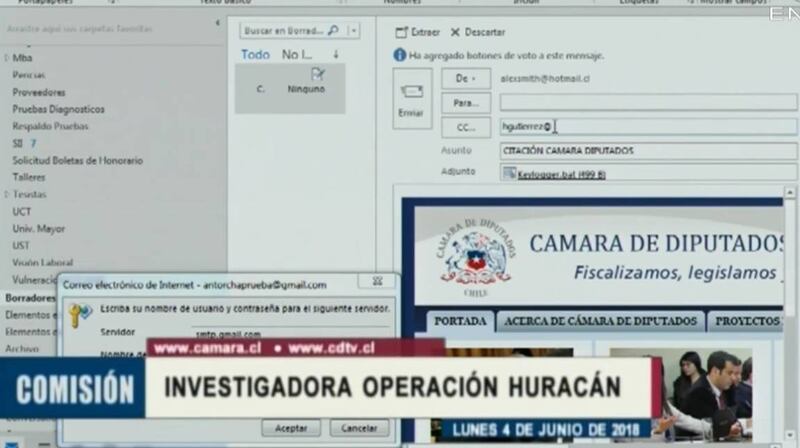
Task: Switch to the PORTADA tab
Action: [460, 321]
